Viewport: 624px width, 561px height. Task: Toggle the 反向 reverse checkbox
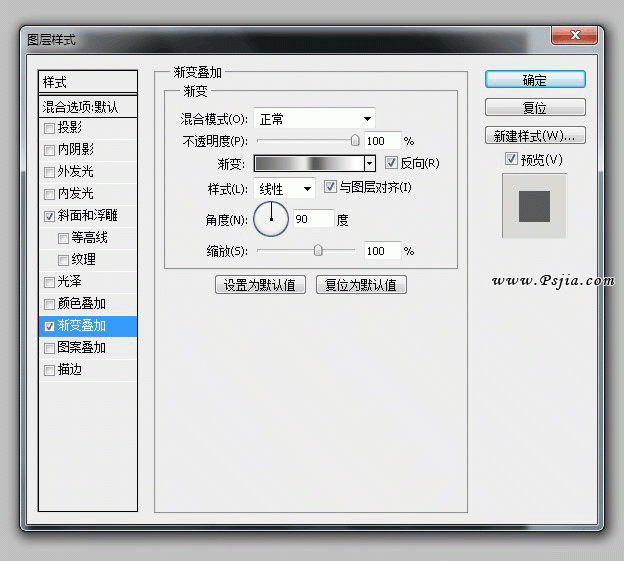point(392,163)
